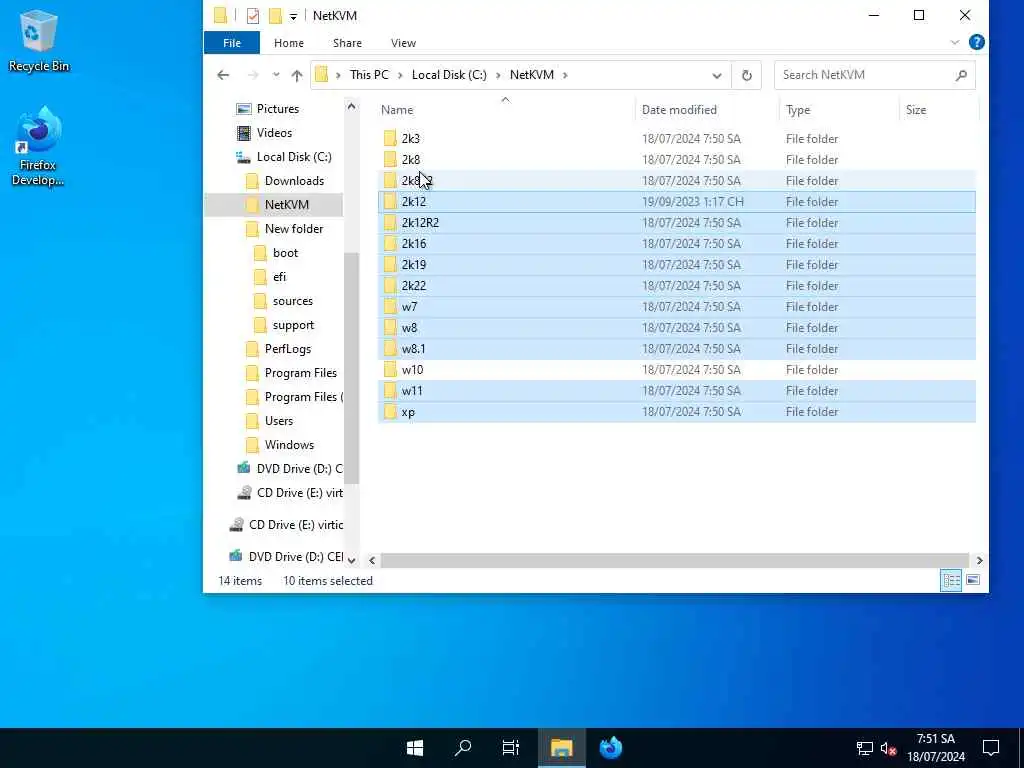1024x768 pixels.
Task: Switch to the Share ribbon tab
Action: 347,43
